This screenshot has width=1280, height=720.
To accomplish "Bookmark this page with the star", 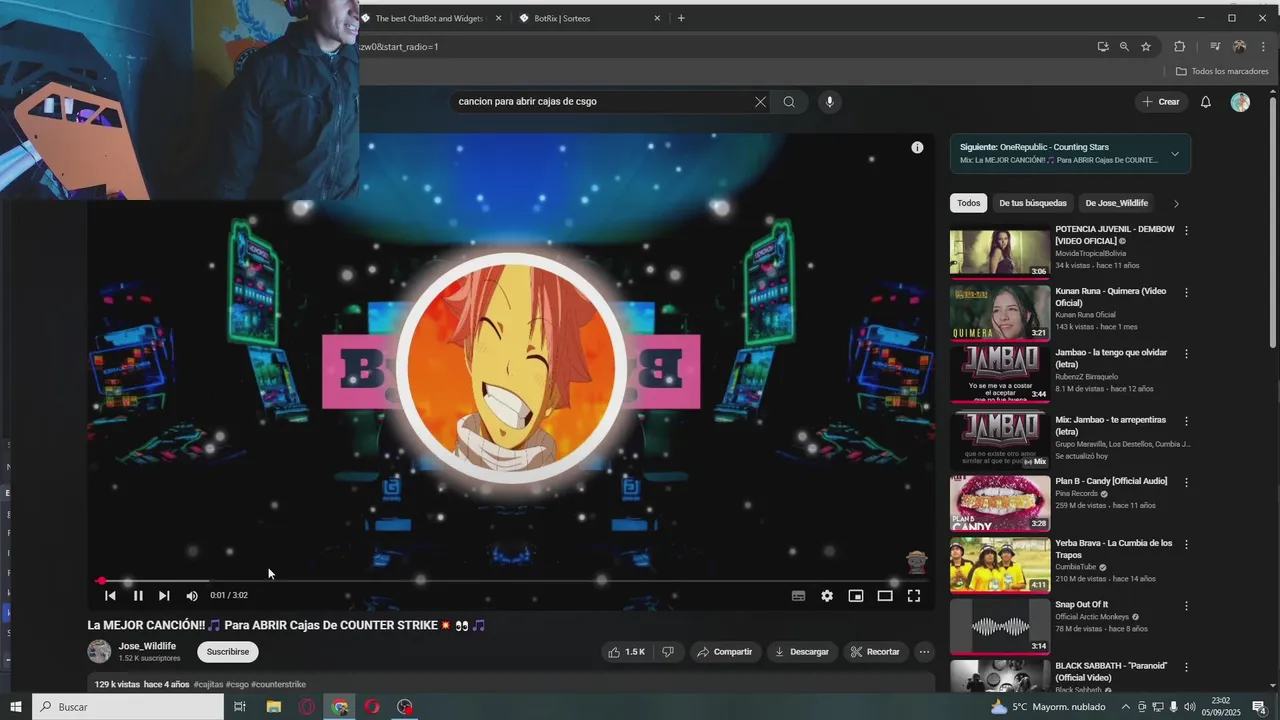I will tap(1146, 47).
